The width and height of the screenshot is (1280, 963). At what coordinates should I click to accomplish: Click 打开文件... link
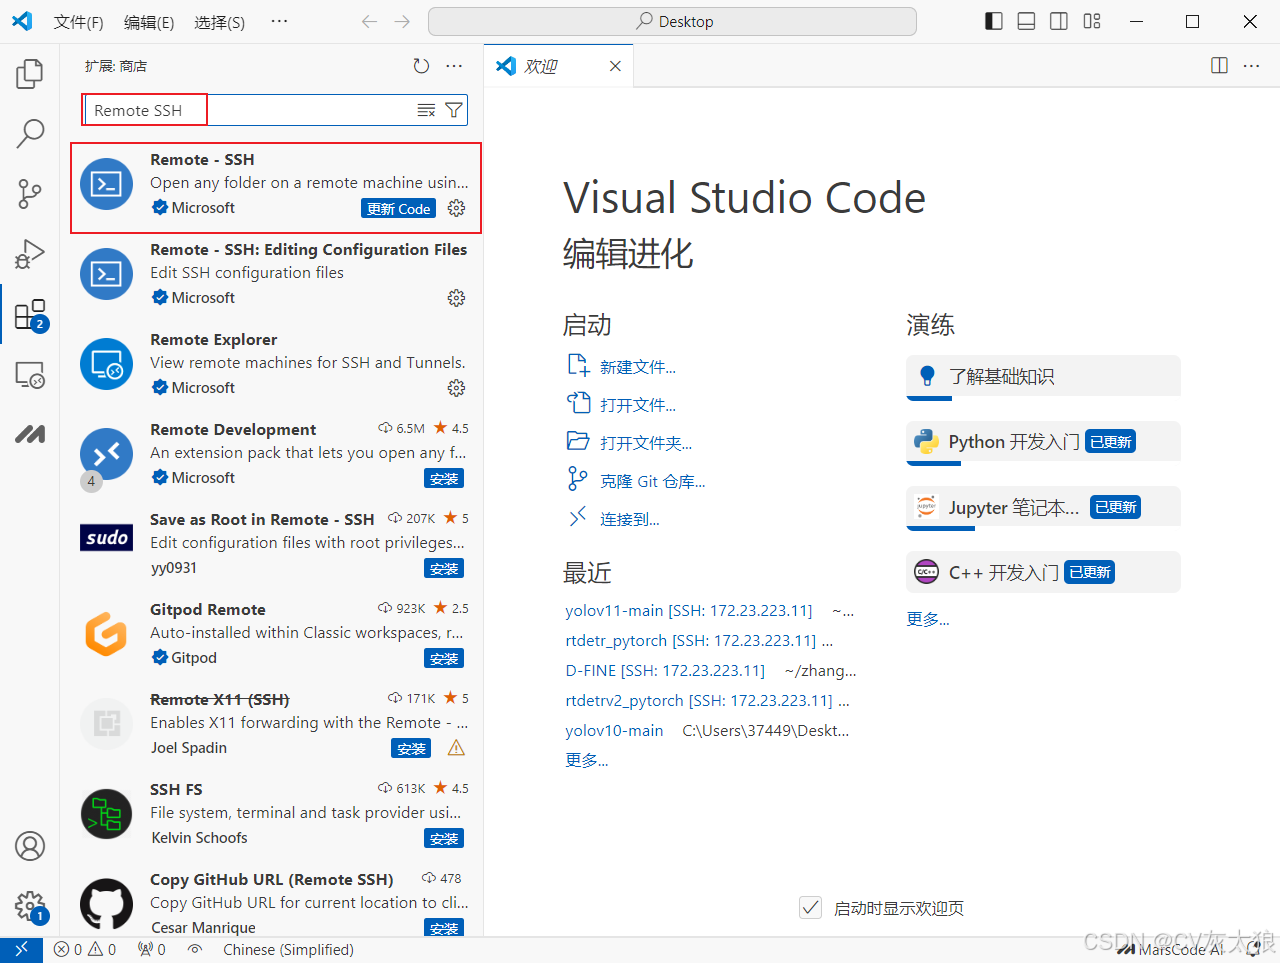637,405
